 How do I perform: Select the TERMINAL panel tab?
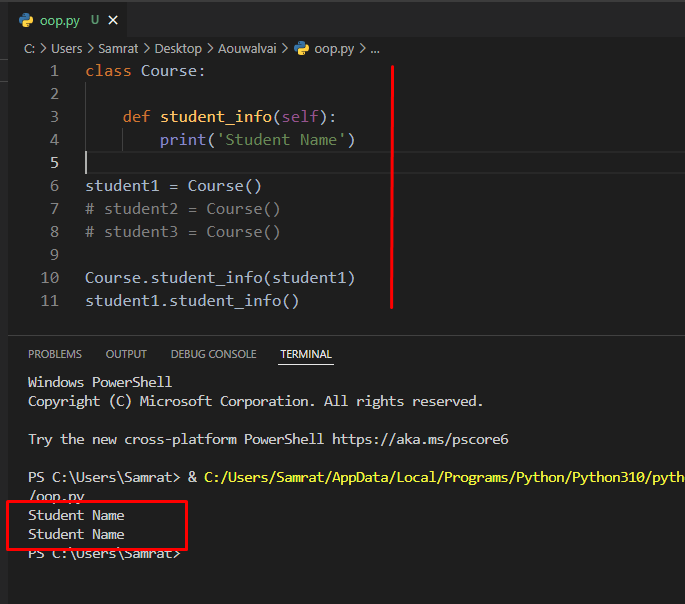pyautogui.click(x=306, y=354)
